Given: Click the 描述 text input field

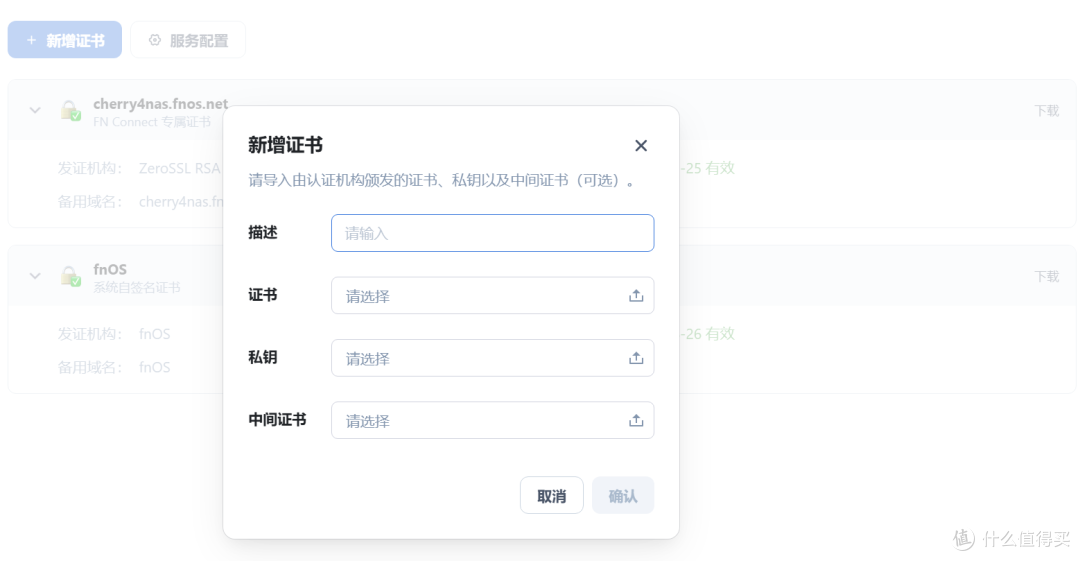Looking at the screenshot, I should (x=492, y=233).
